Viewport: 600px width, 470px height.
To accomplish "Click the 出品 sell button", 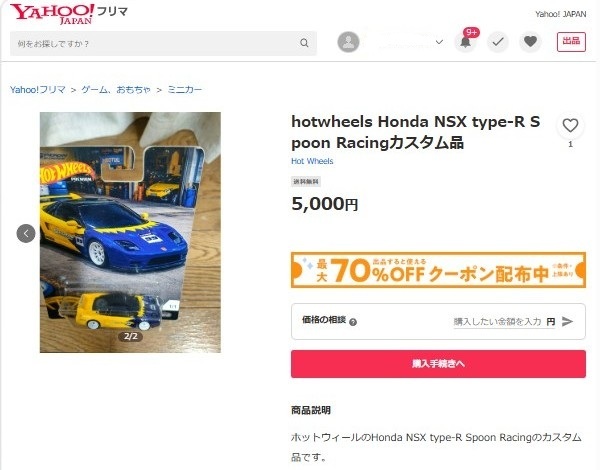I will 571,42.
